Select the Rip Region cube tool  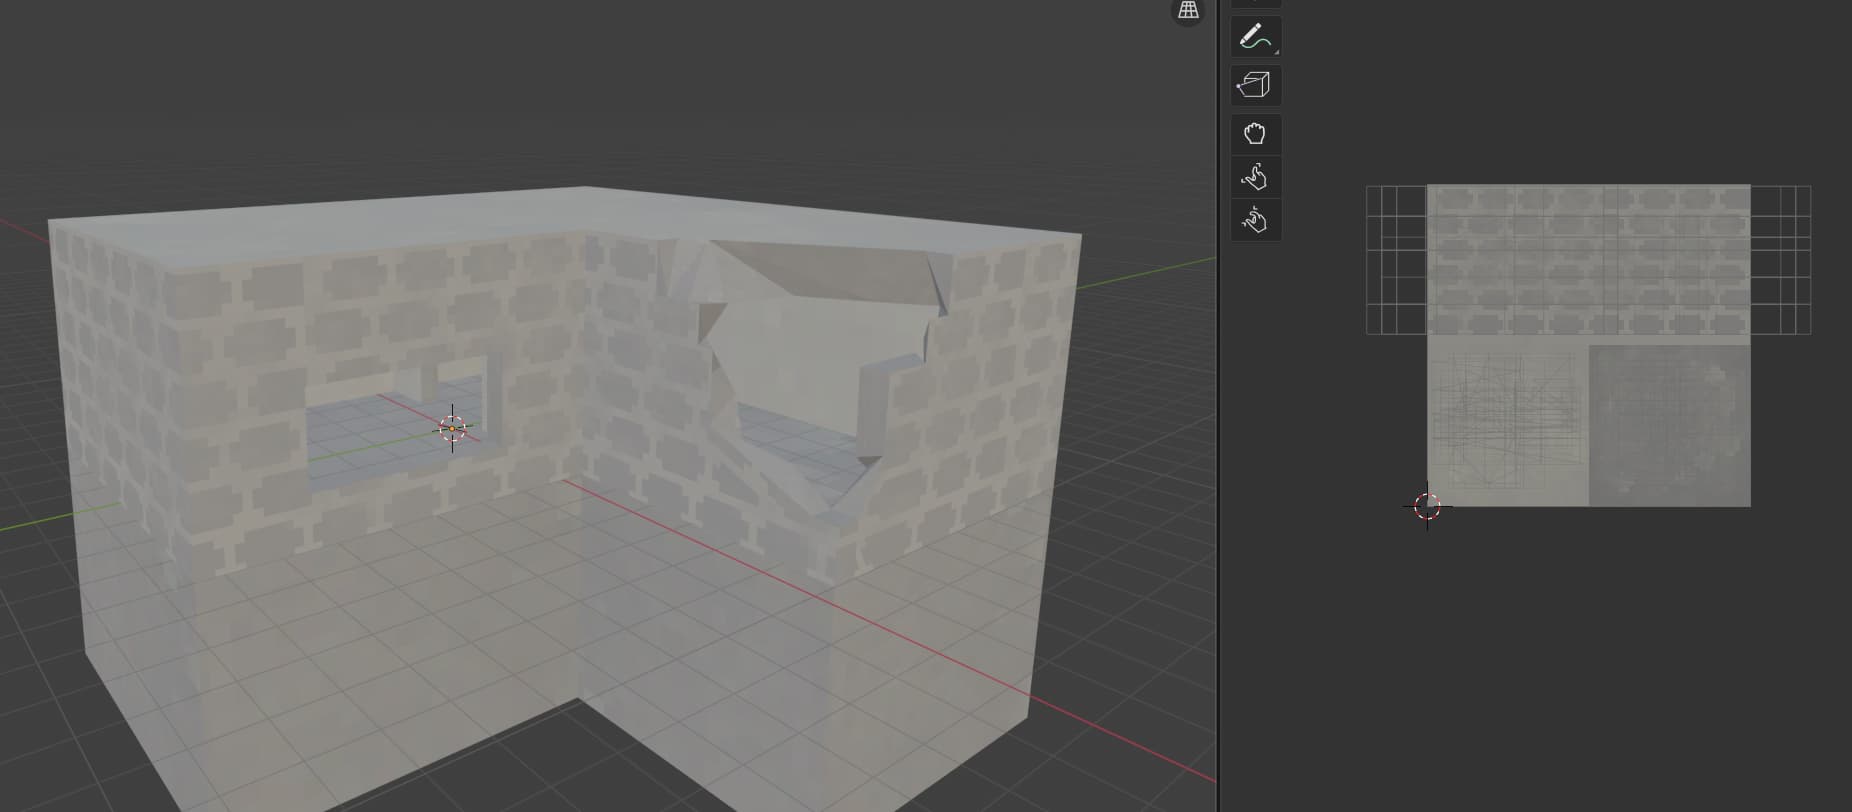click(1256, 85)
